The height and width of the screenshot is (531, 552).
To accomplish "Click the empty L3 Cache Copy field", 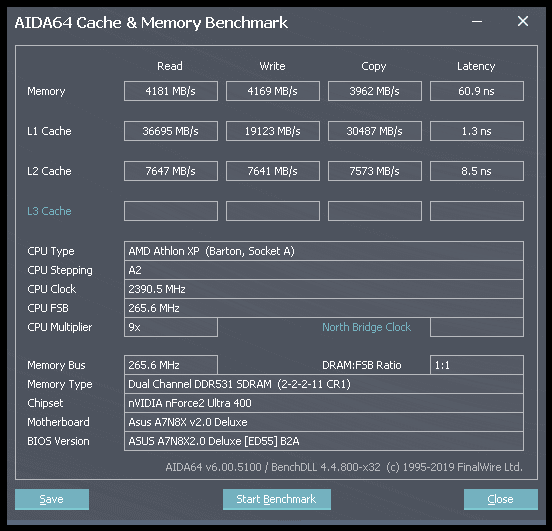I will 375,211.
